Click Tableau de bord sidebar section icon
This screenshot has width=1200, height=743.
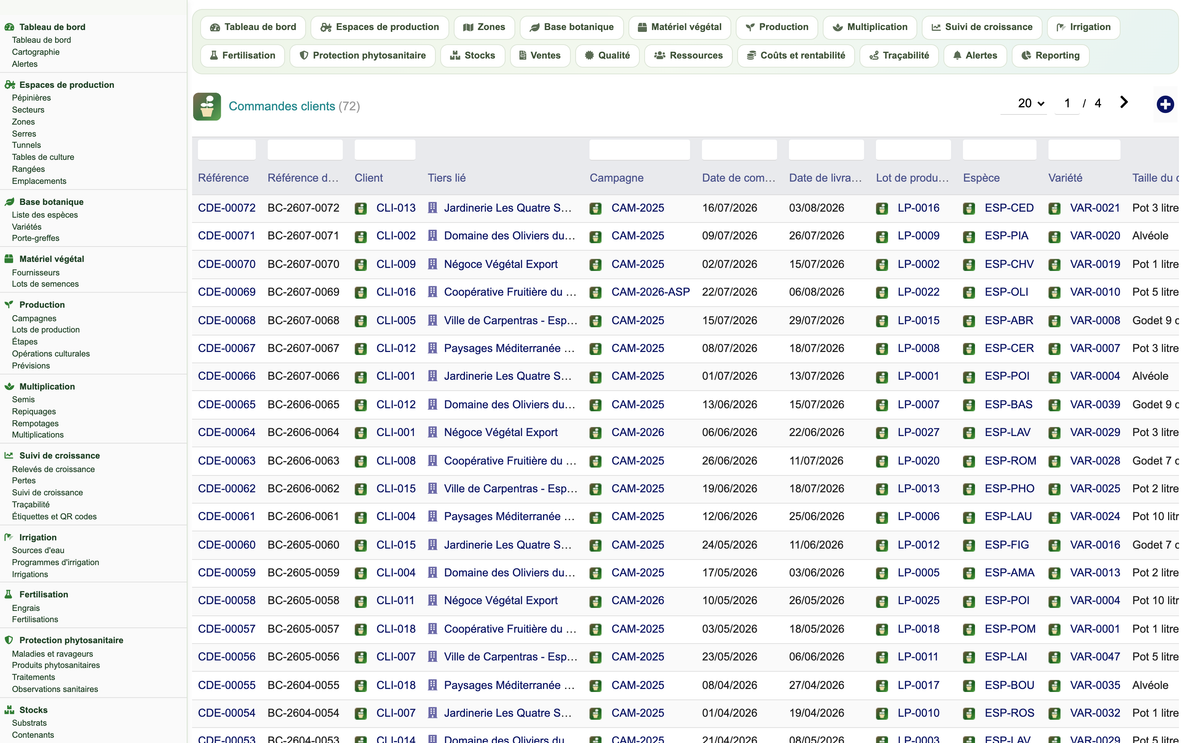tap(9, 27)
